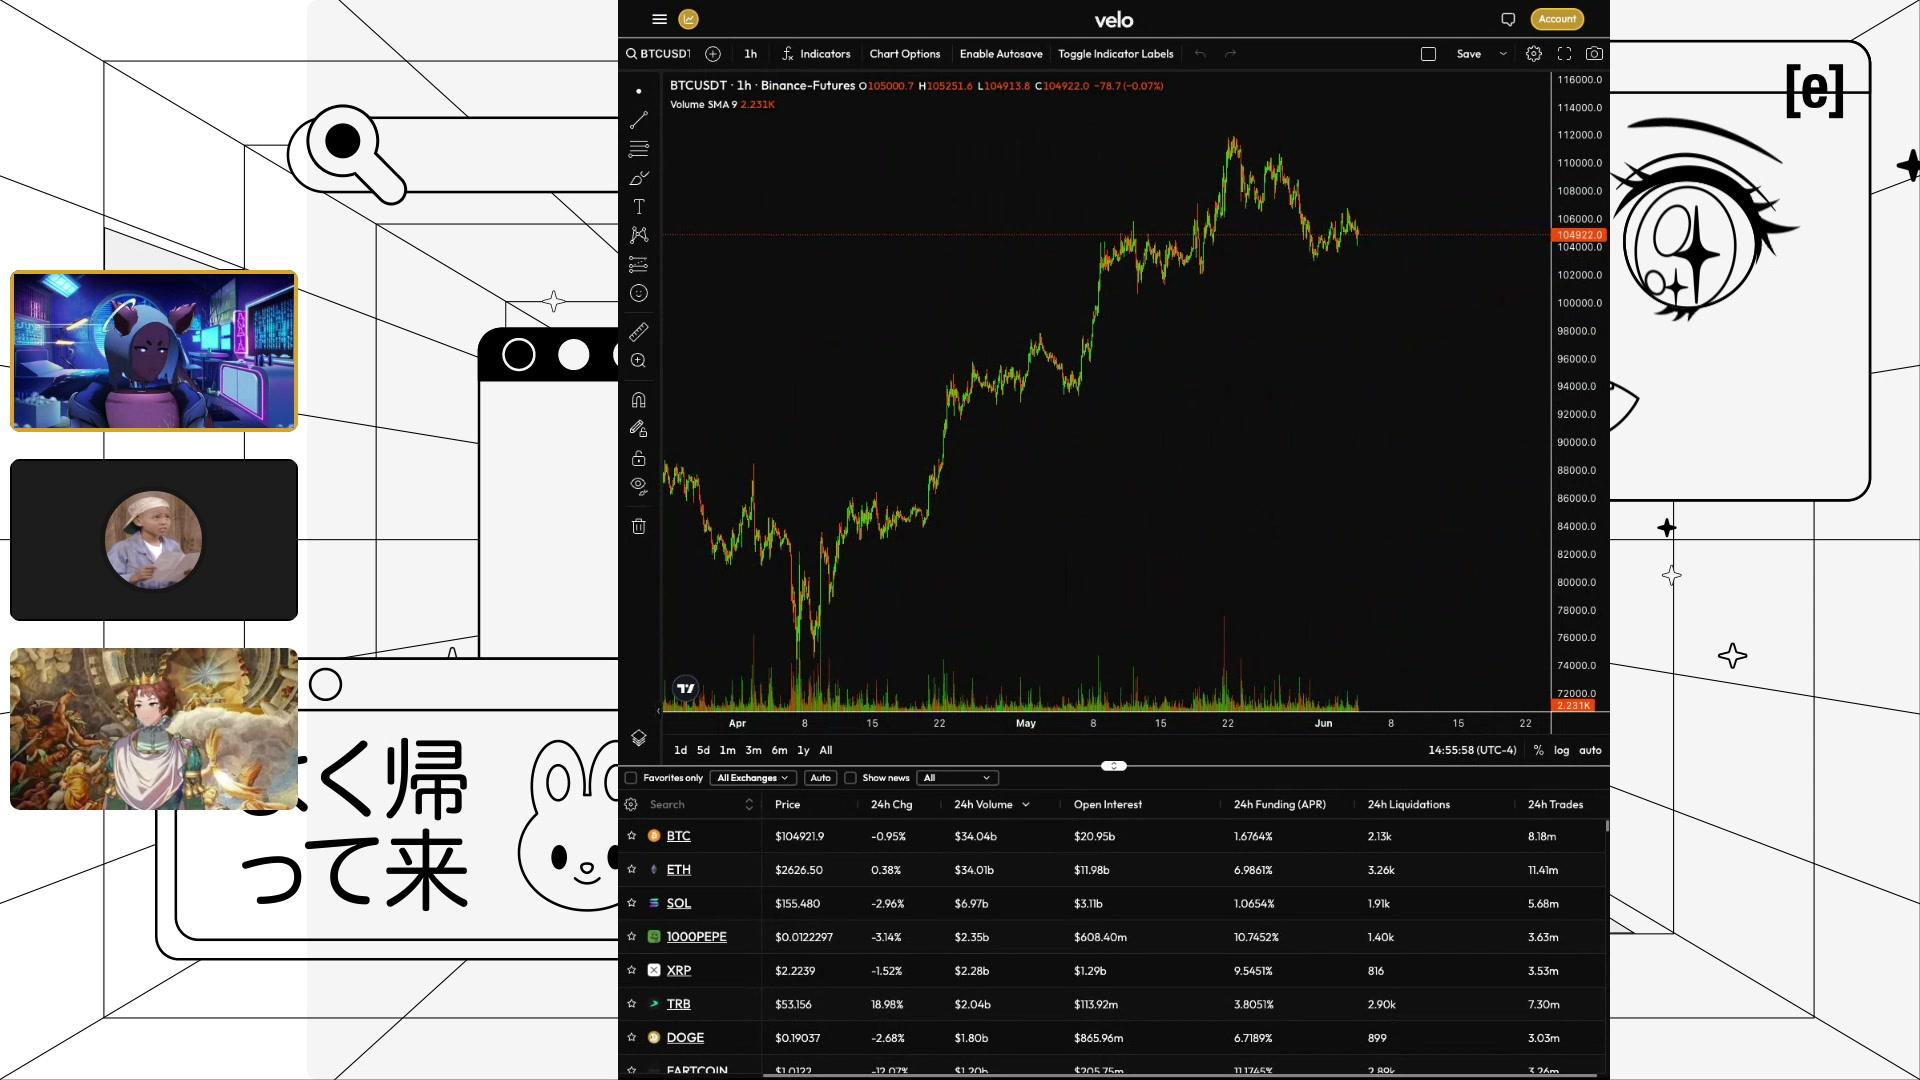
Task: Open the object tree layers icon
Action: [639, 738]
